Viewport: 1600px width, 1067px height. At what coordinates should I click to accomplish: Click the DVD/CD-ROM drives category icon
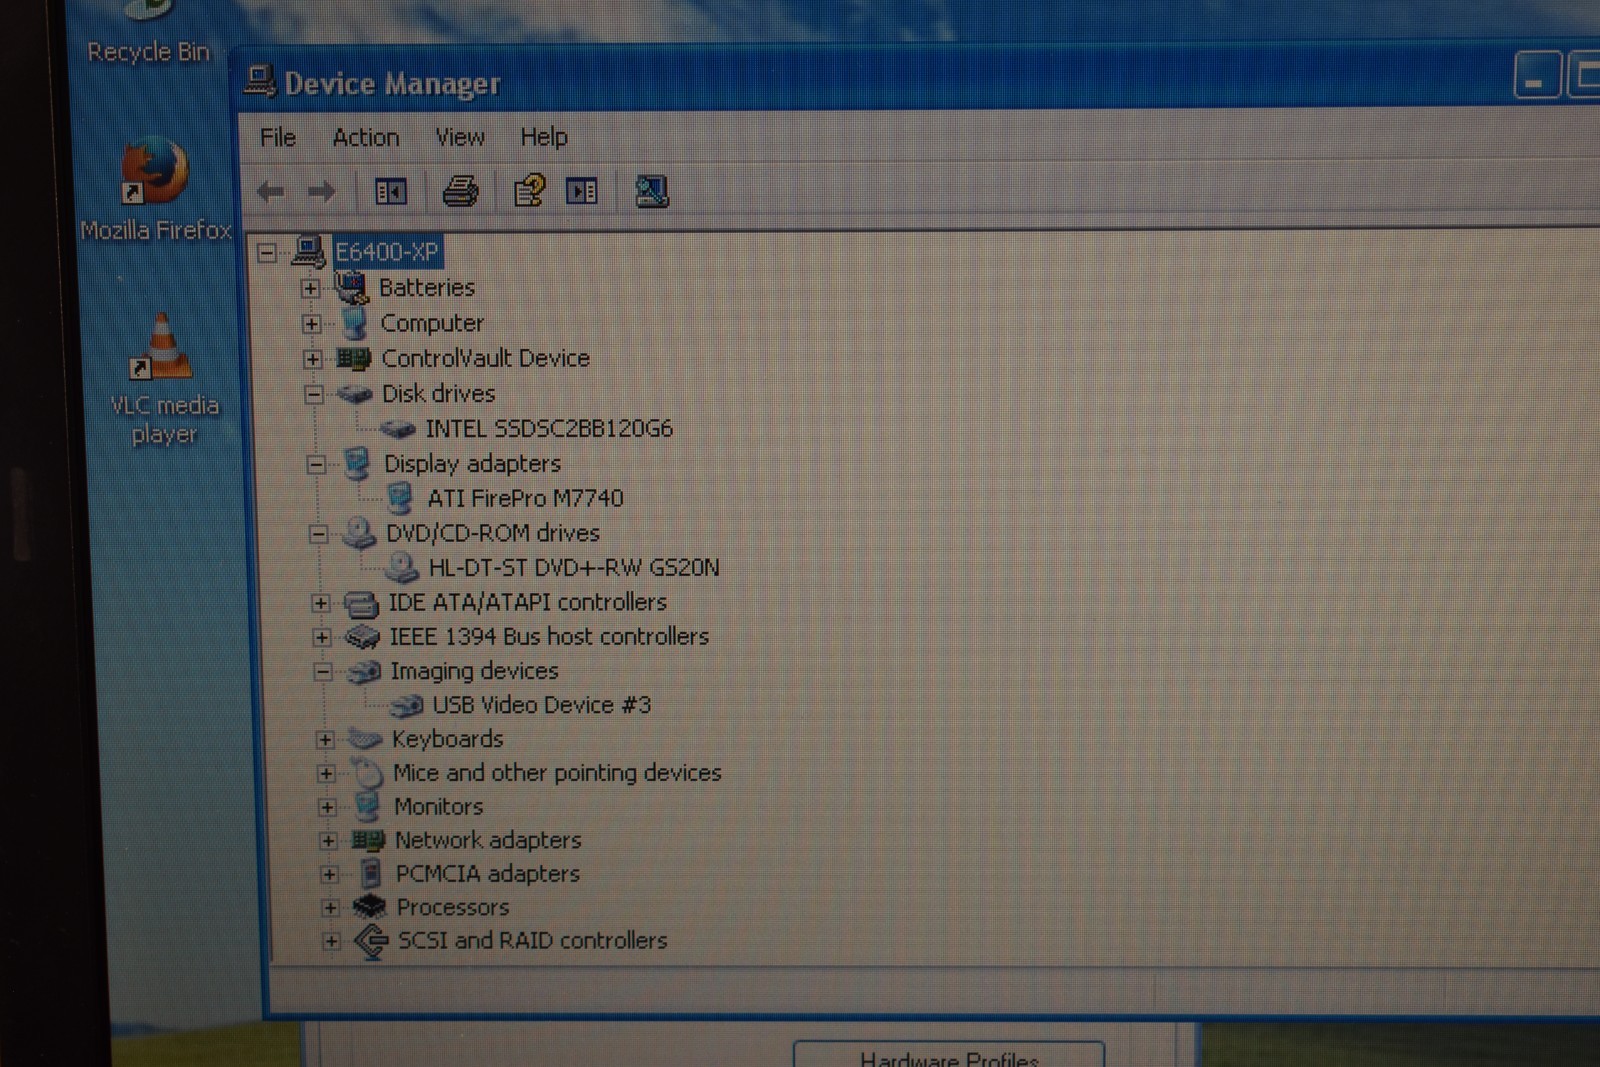pyautogui.click(x=359, y=533)
